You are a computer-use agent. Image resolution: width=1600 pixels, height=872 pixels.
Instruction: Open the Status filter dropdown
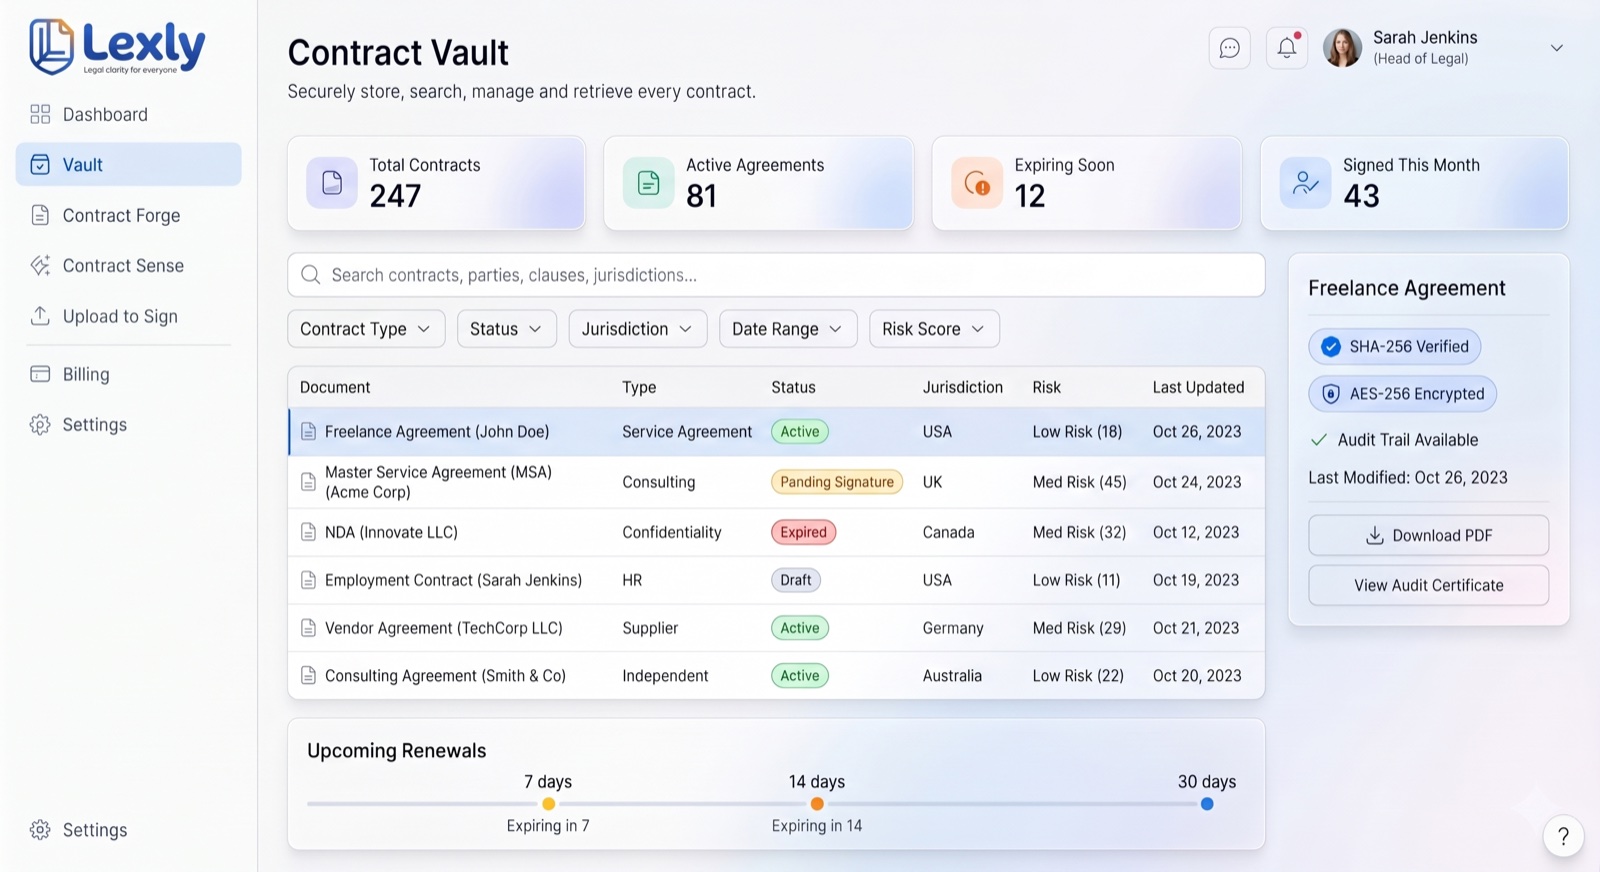point(506,329)
